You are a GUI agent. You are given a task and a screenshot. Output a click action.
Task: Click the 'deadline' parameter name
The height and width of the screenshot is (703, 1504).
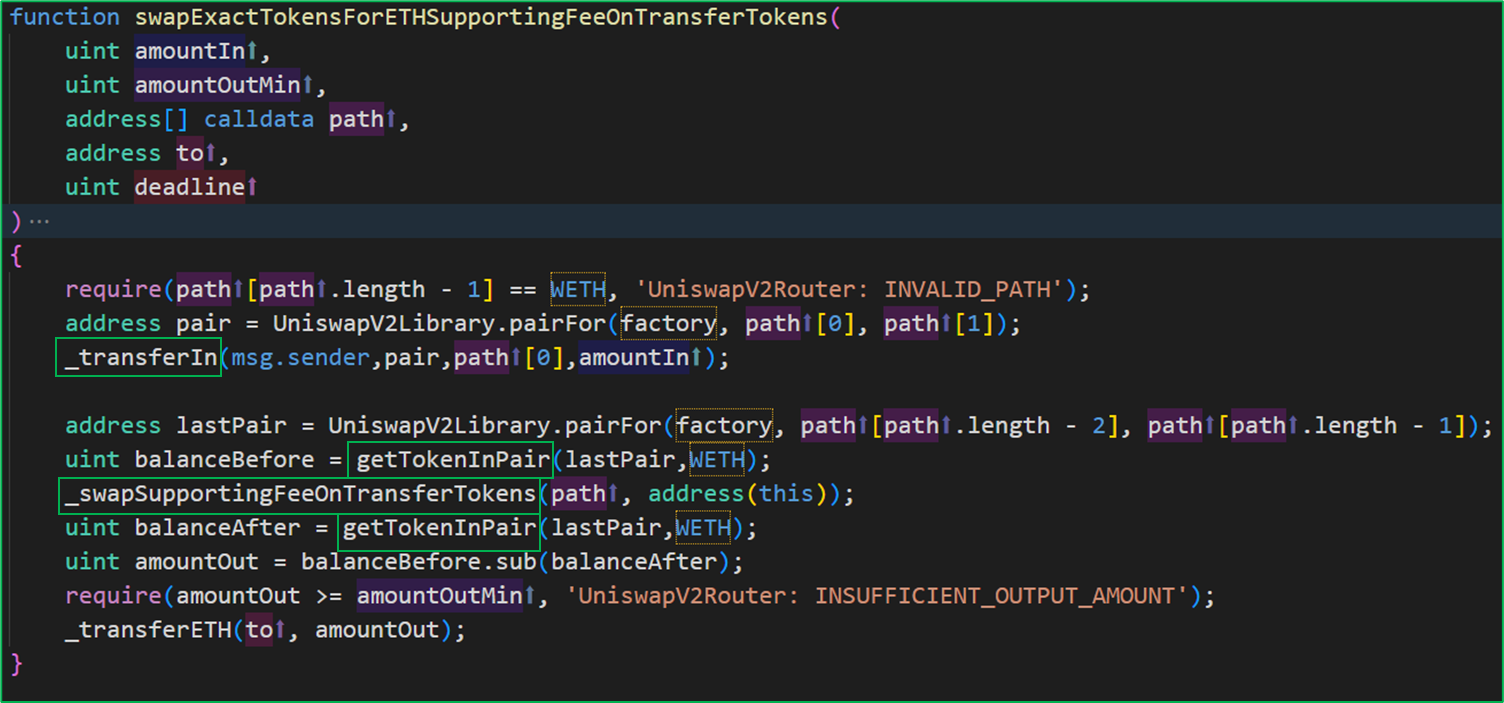point(190,187)
